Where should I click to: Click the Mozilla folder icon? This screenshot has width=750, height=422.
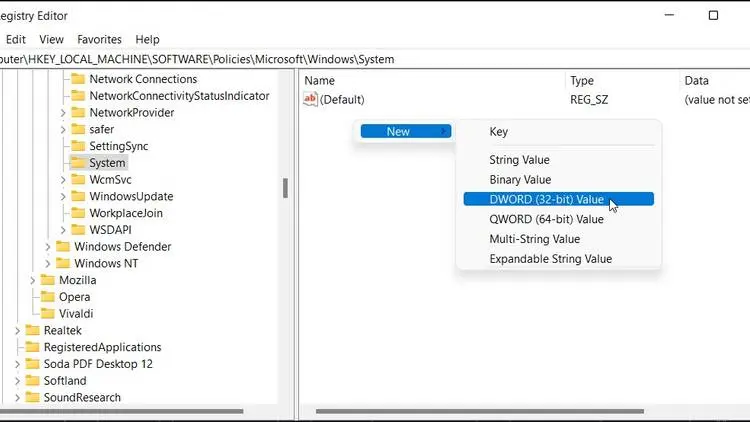(47, 281)
